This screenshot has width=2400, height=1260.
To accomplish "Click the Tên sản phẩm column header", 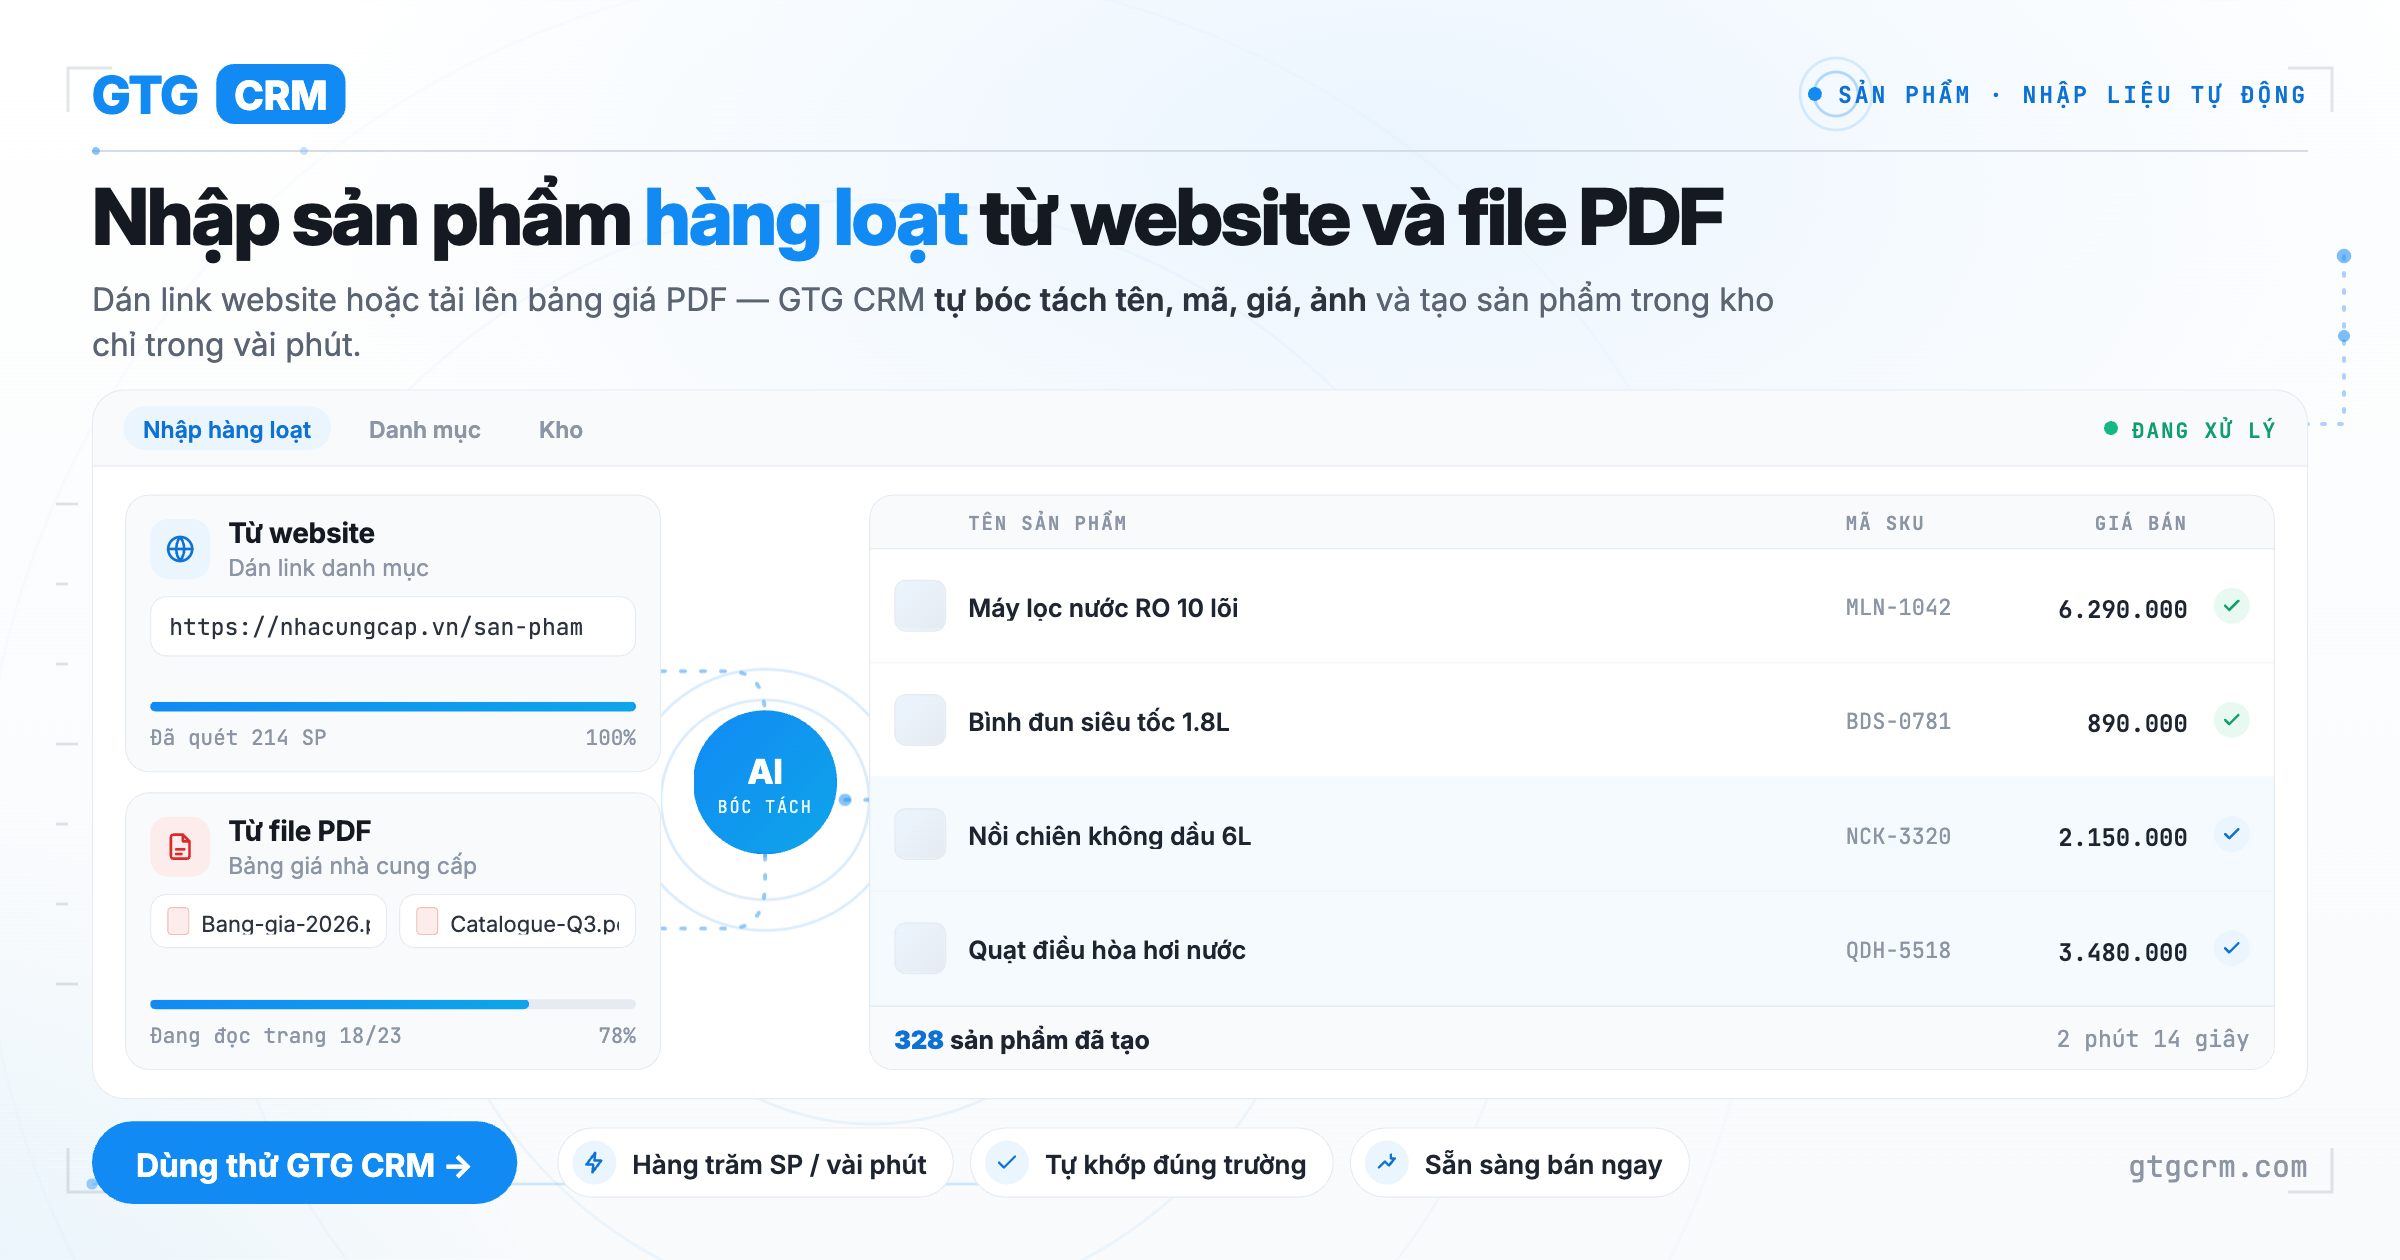I will [x=1047, y=522].
